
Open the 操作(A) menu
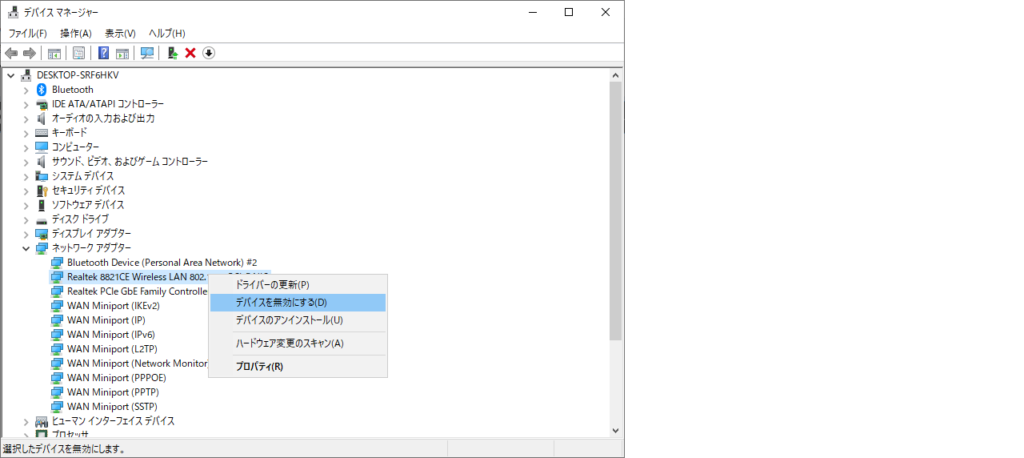(x=76, y=33)
